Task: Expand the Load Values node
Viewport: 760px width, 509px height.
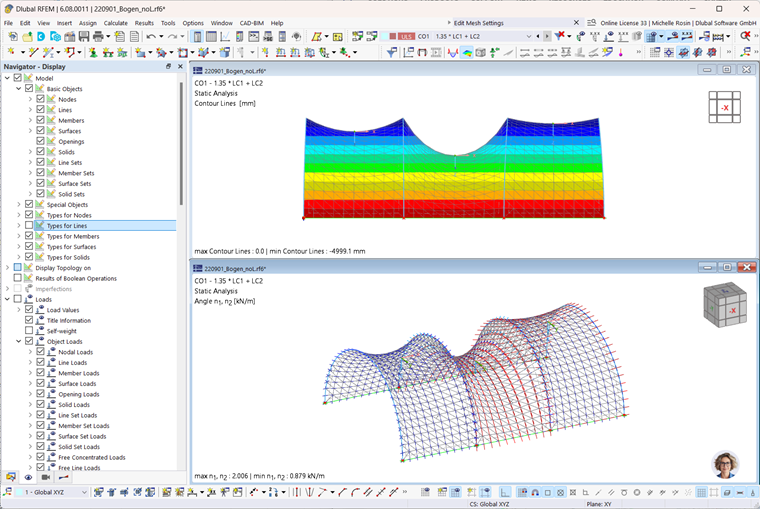Action: click(x=18, y=309)
